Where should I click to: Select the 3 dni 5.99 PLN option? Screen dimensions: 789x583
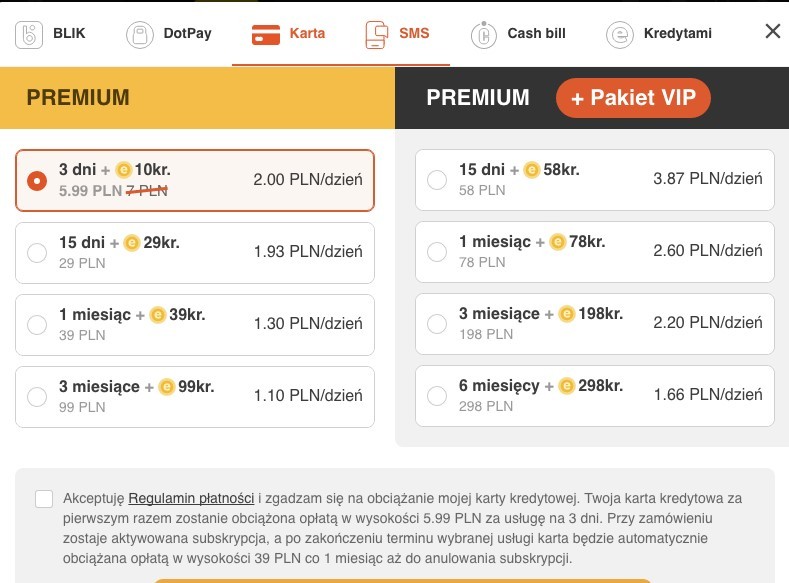(x=195, y=180)
